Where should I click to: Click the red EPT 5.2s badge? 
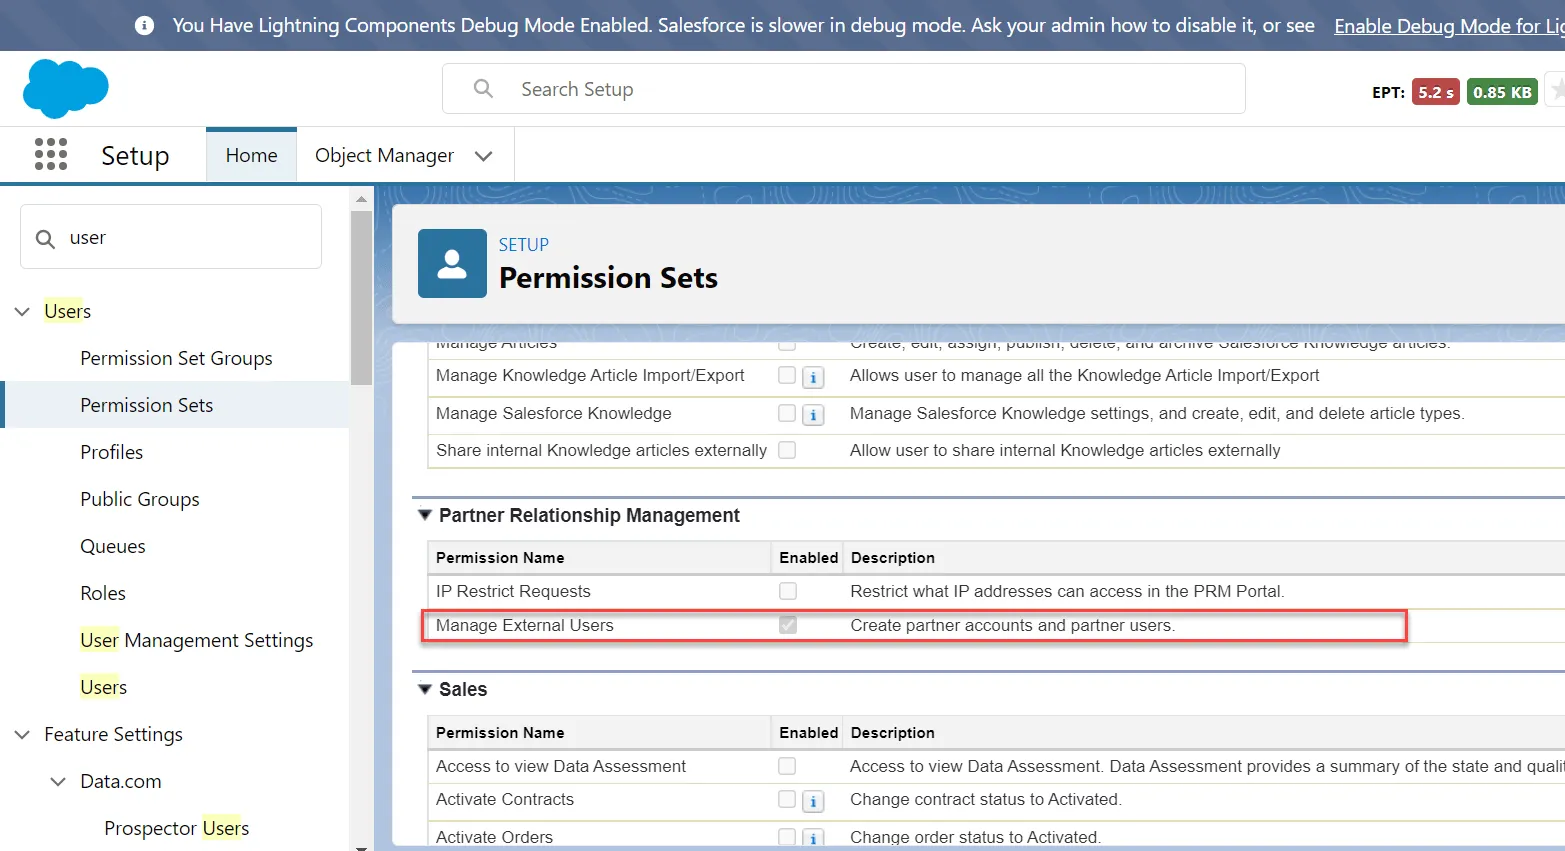(1436, 90)
